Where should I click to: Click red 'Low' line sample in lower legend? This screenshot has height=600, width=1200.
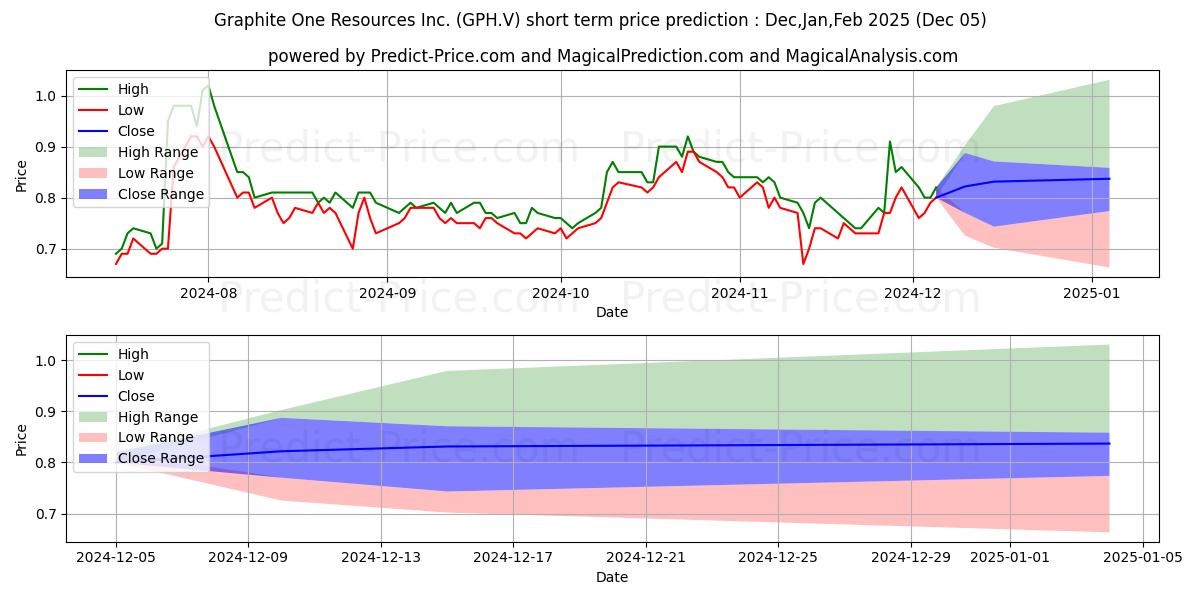coord(95,375)
